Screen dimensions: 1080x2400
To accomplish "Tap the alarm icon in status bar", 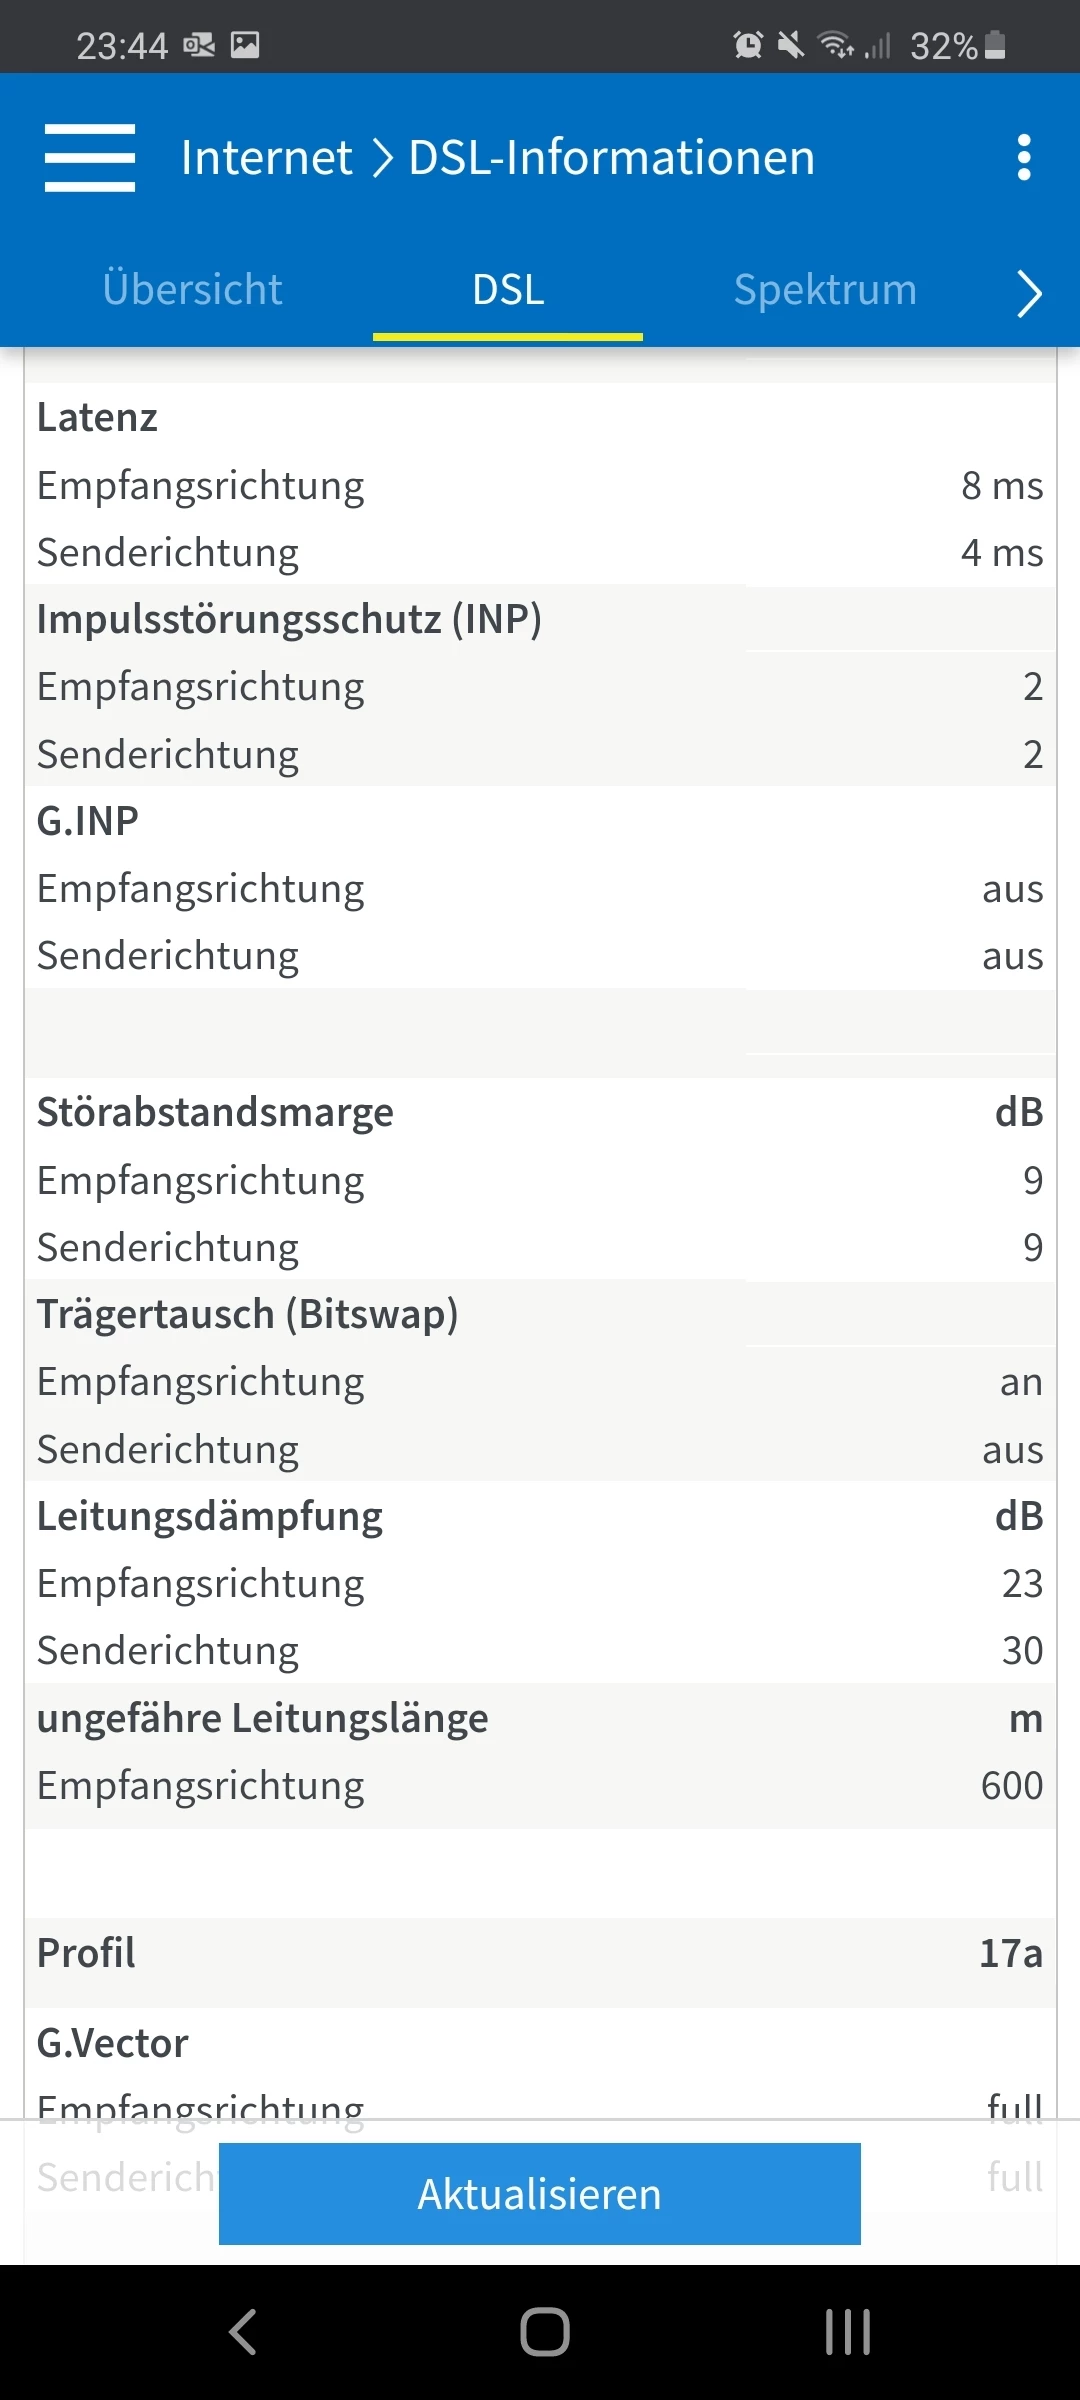I will [747, 45].
